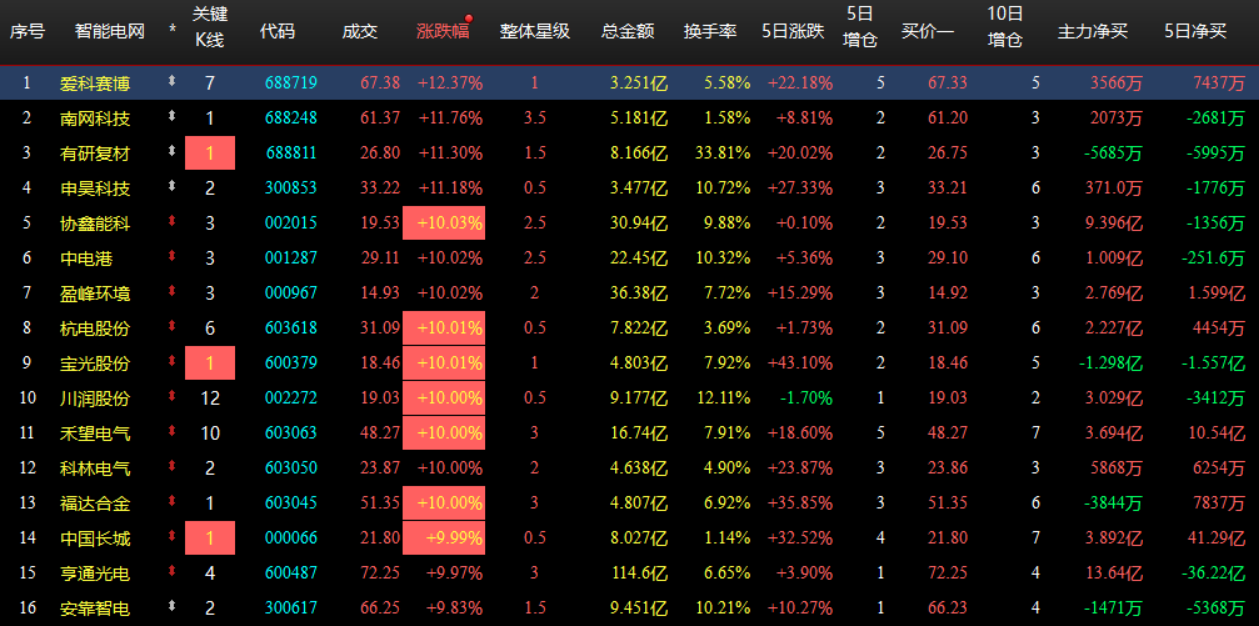
Task: Click total amount 114.6亿
Action: [639, 573]
